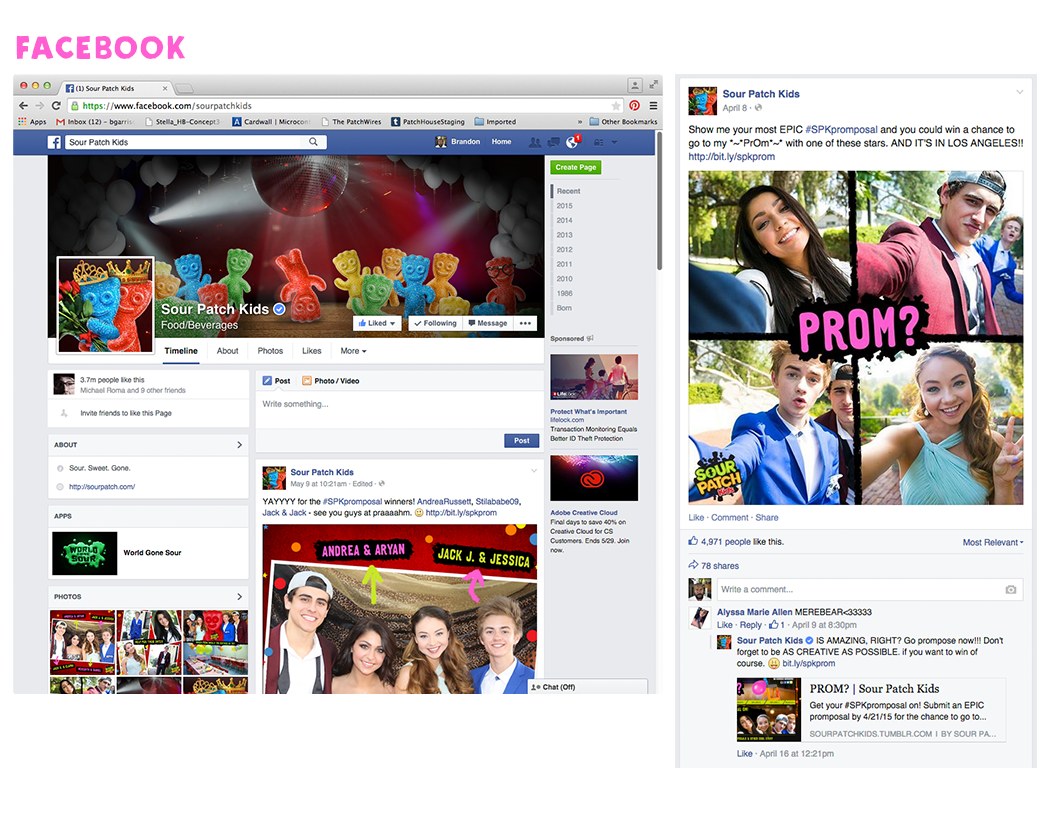Click in Write something text area

tap(400, 410)
